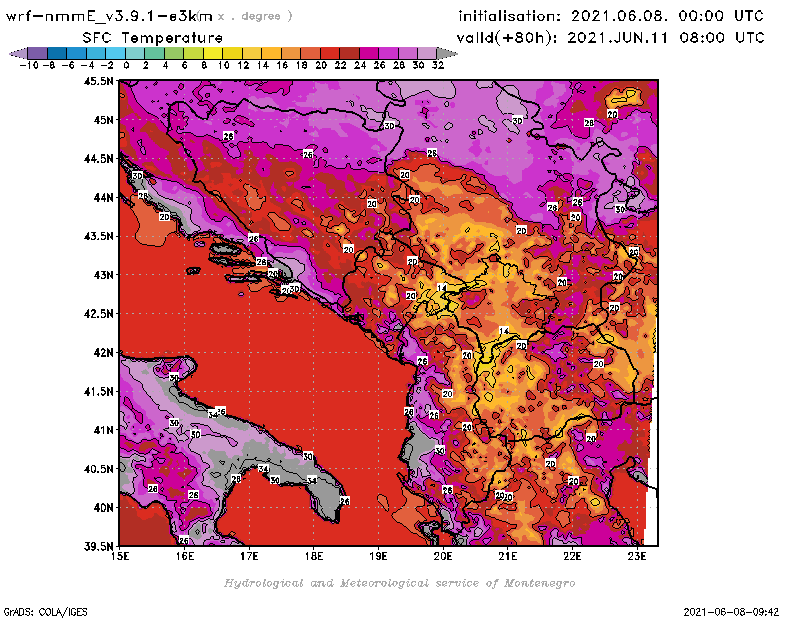Pick the legend swatch between 14 and 16
The image size is (800, 618).
271,54
